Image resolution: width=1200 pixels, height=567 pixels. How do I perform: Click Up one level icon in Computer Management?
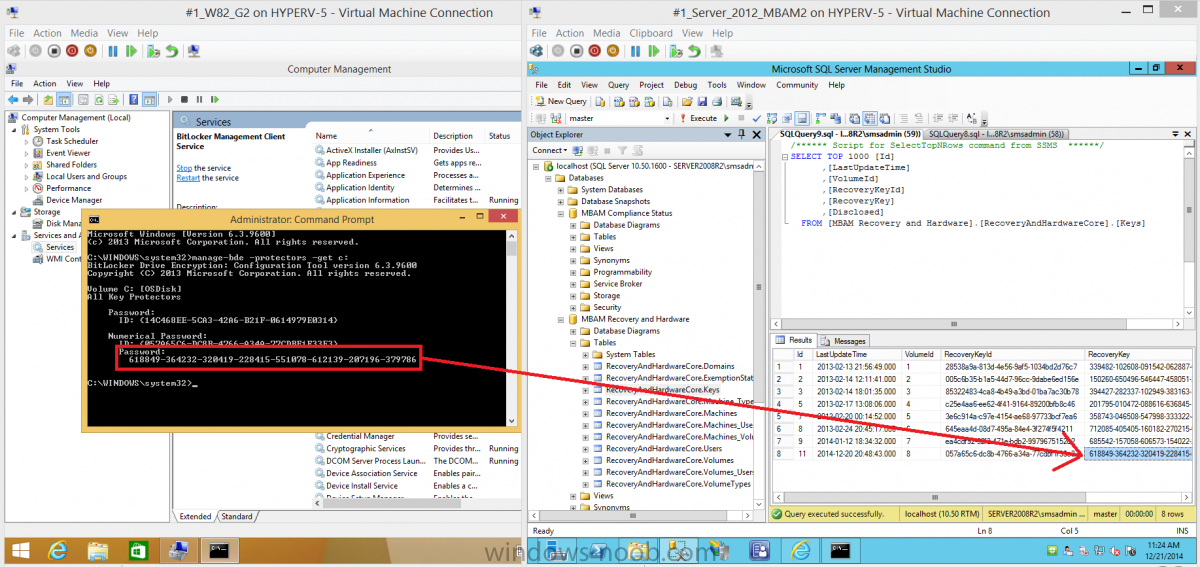tap(48, 99)
